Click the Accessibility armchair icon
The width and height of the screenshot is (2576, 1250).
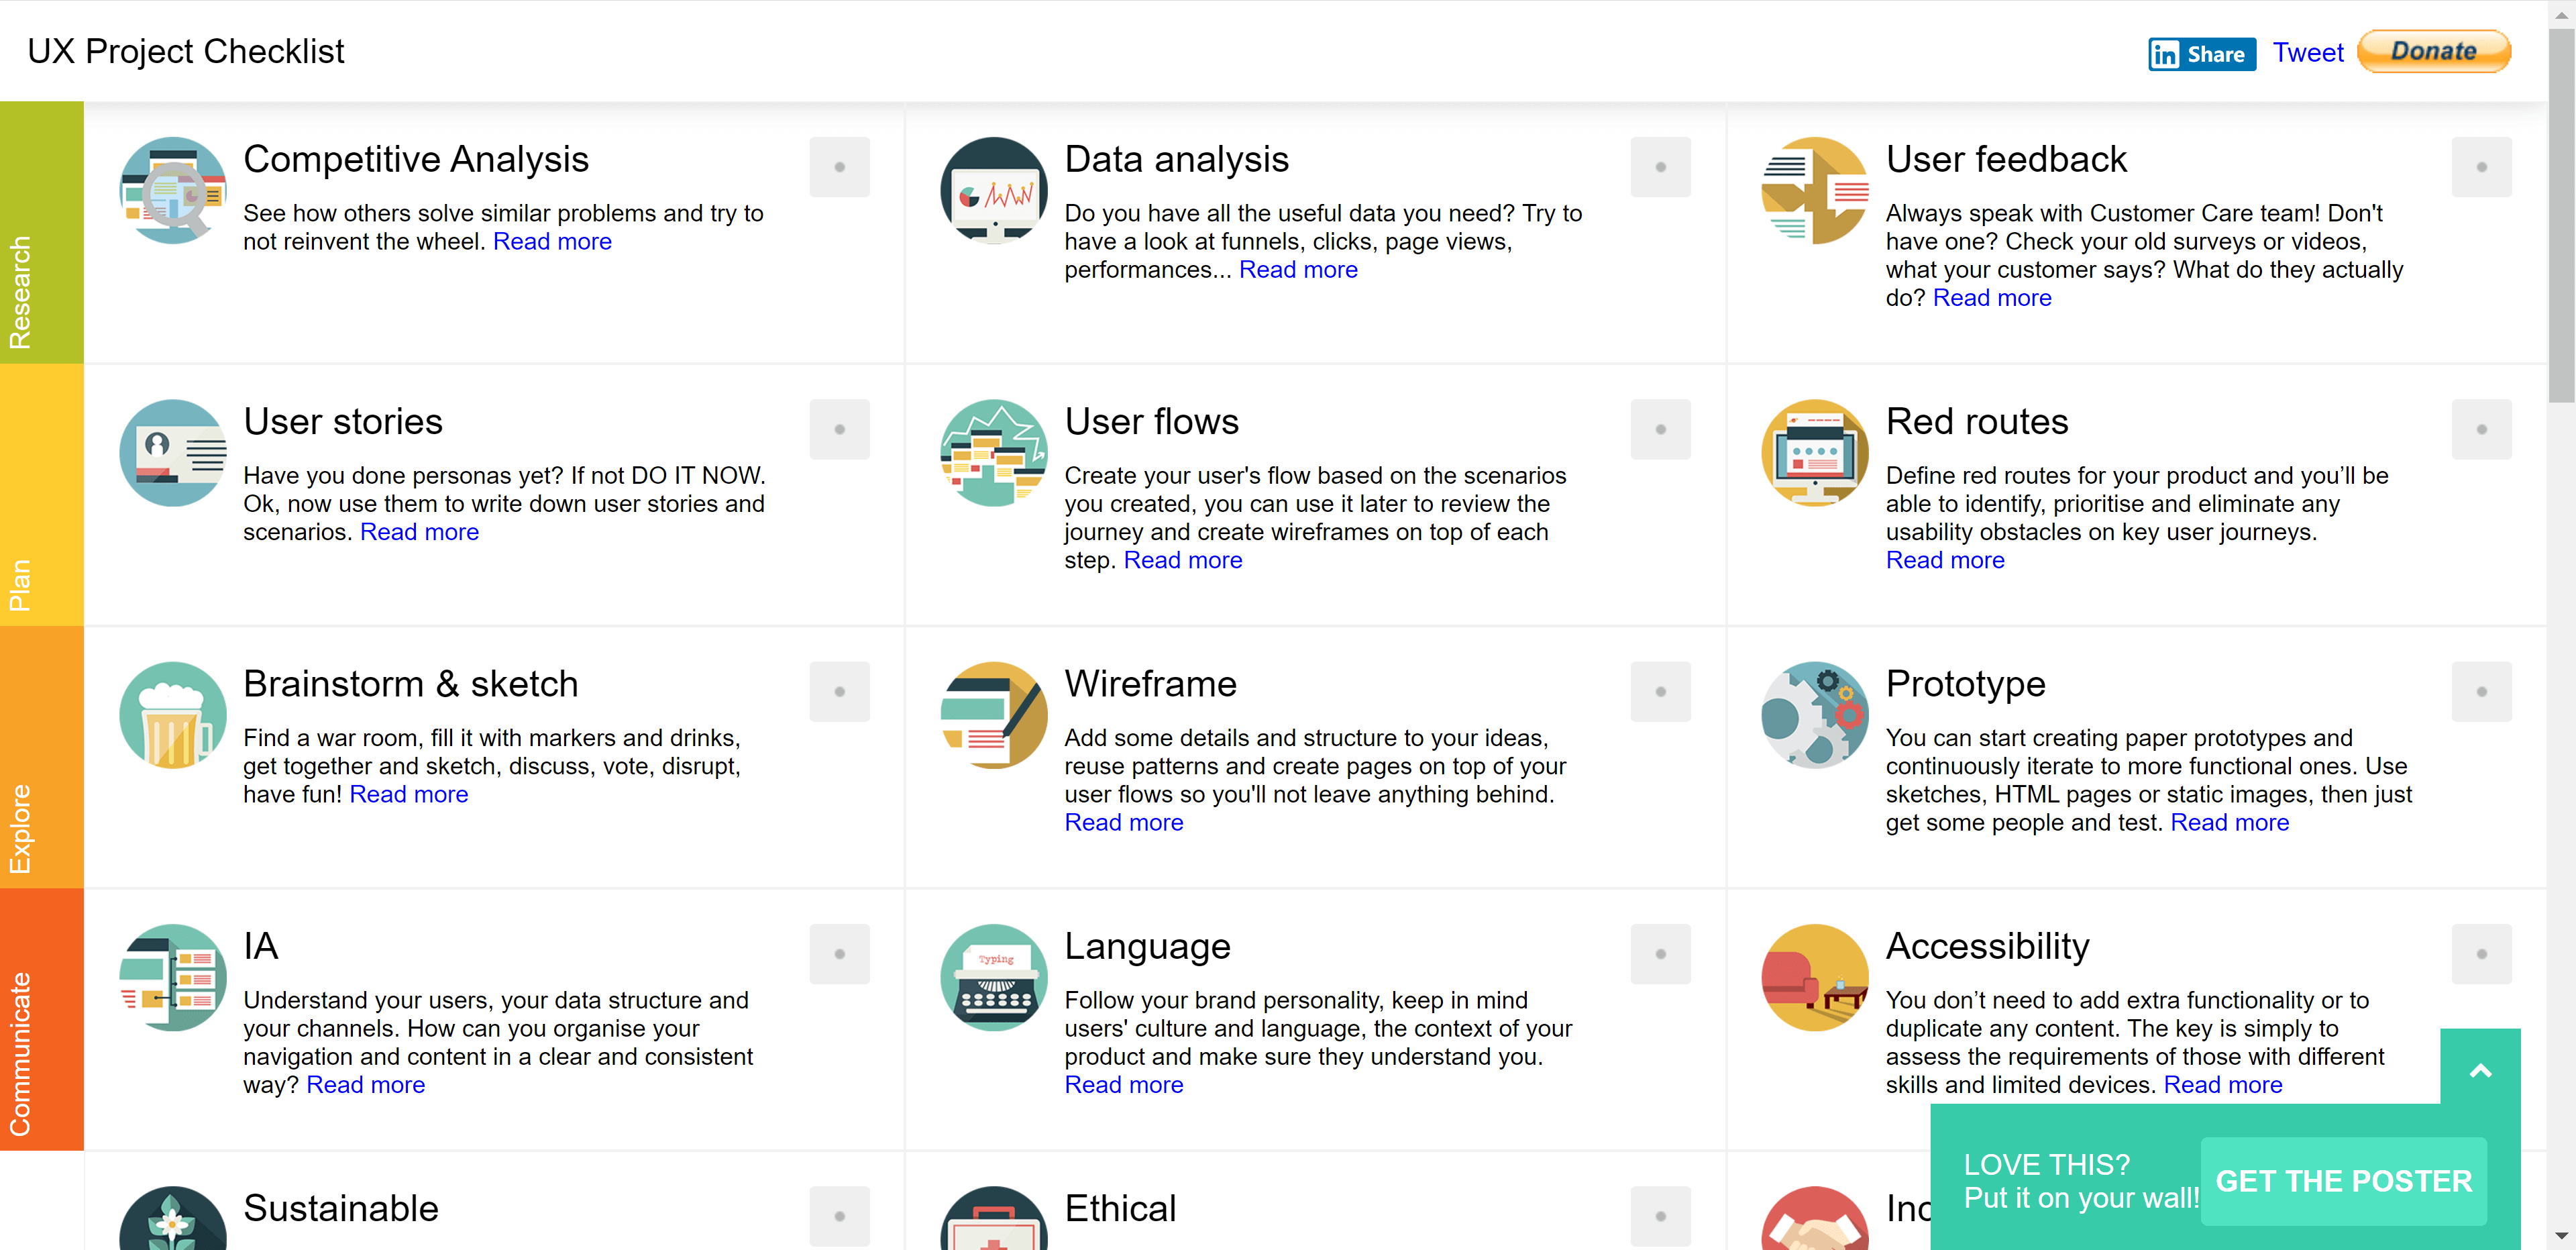(1814, 977)
